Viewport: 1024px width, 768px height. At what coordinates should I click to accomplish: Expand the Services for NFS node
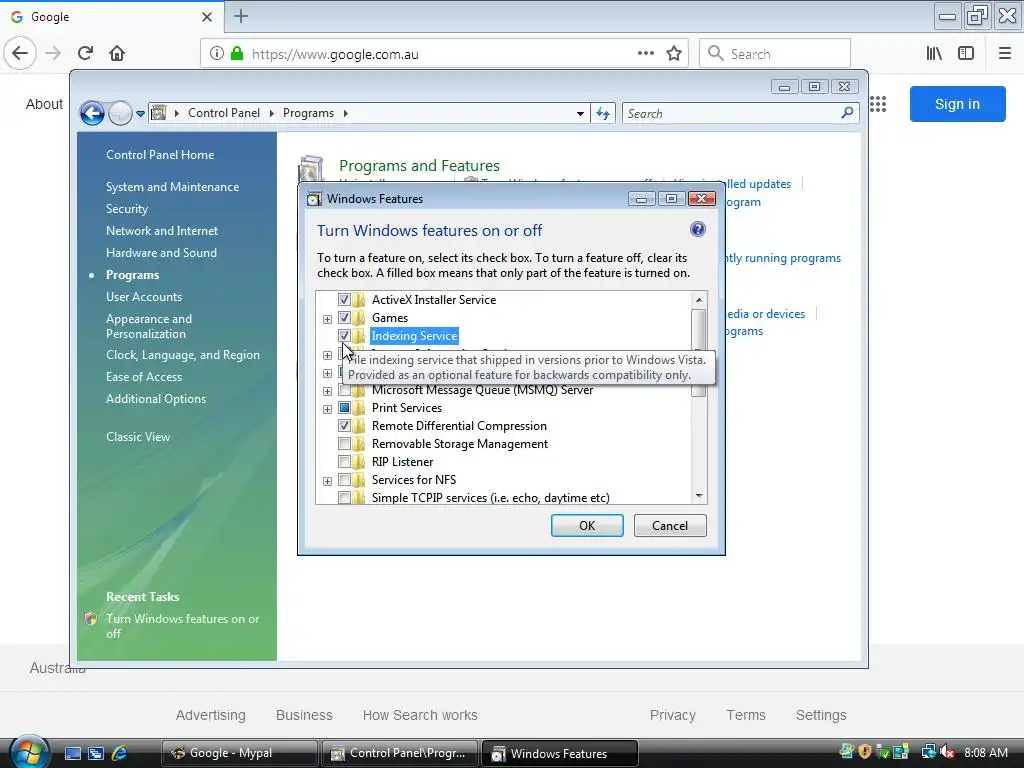click(x=327, y=481)
